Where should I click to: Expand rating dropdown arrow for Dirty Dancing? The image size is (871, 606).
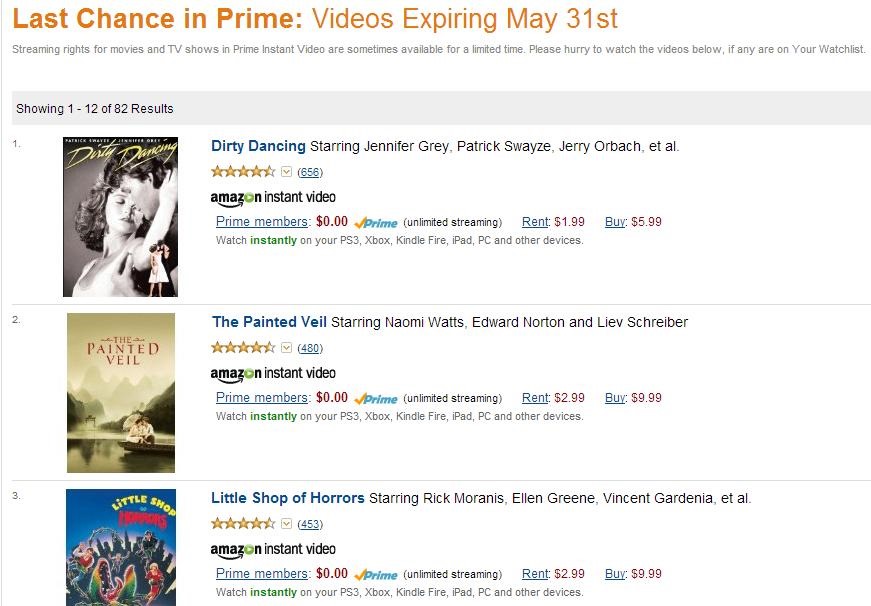tap(287, 172)
